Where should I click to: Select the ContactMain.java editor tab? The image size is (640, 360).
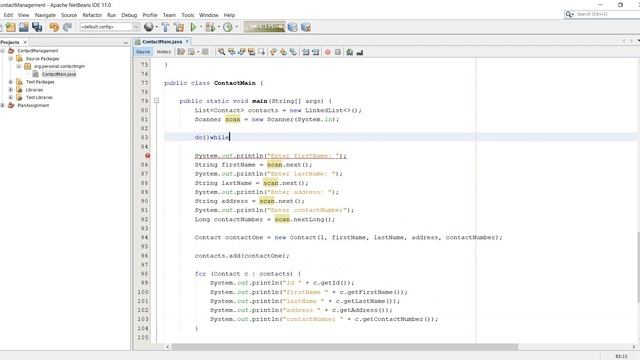[162, 42]
